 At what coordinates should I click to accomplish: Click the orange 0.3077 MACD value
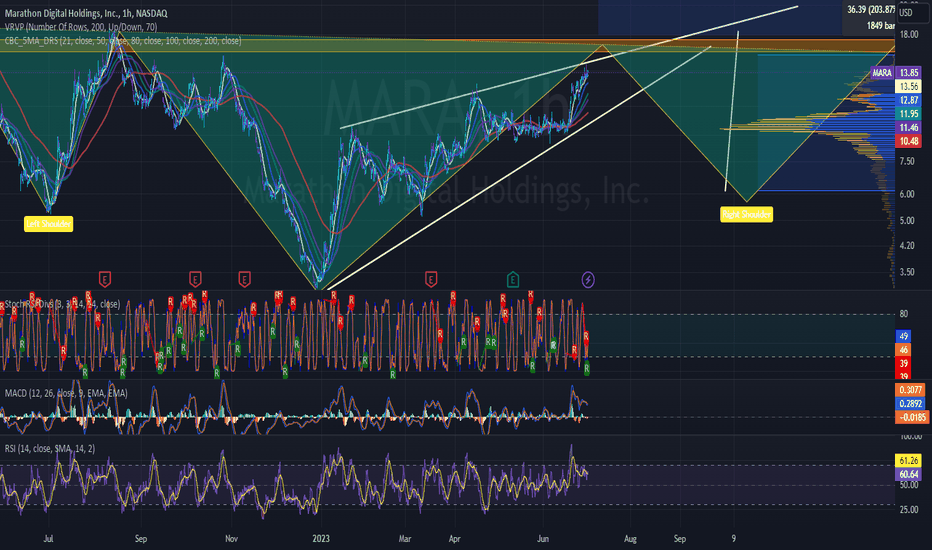(911, 389)
